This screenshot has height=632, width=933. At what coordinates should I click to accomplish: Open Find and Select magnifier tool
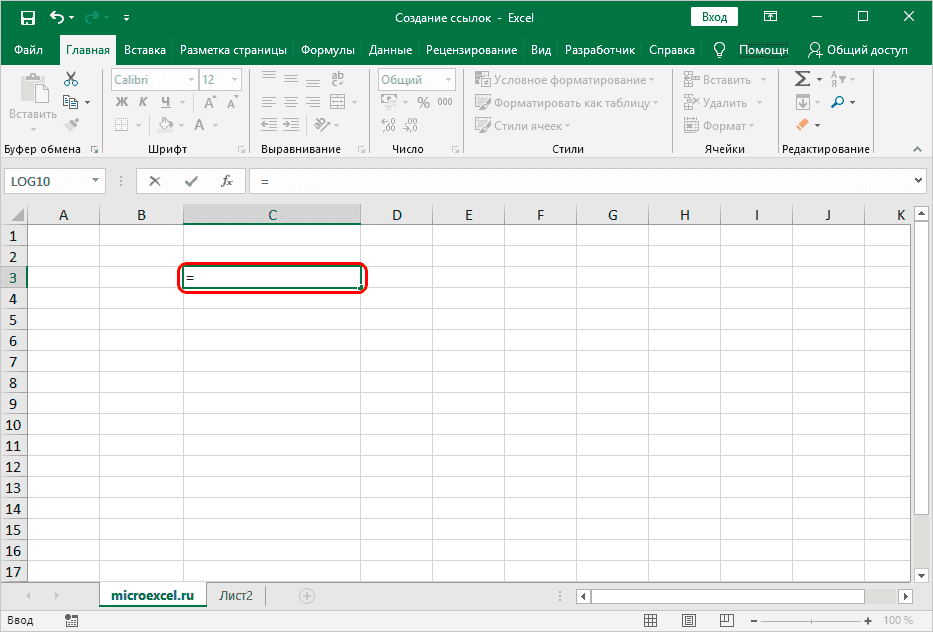837,102
